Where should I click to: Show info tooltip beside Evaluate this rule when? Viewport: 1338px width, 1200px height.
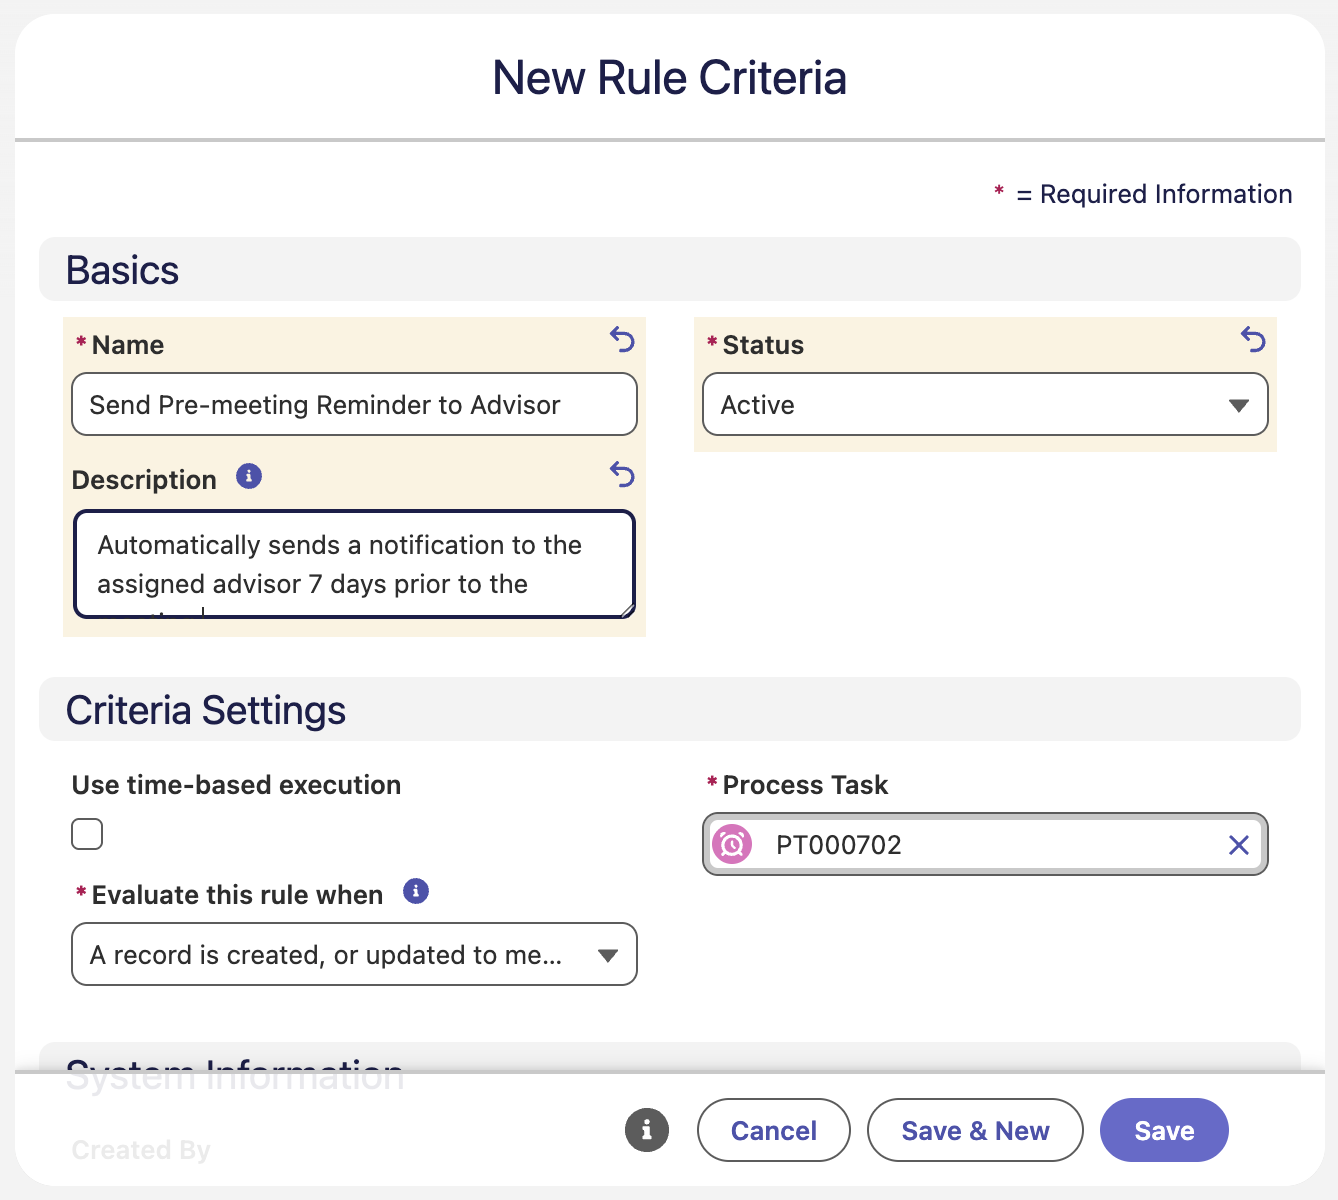tap(416, 891)
